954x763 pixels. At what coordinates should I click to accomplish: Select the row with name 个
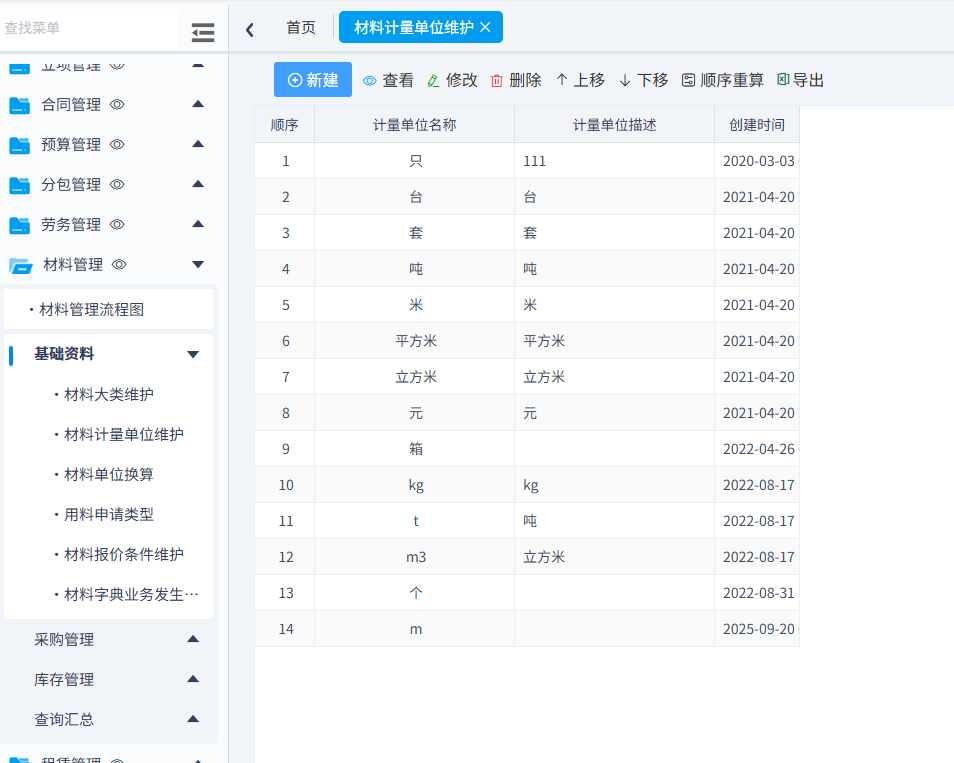(527, 593)
